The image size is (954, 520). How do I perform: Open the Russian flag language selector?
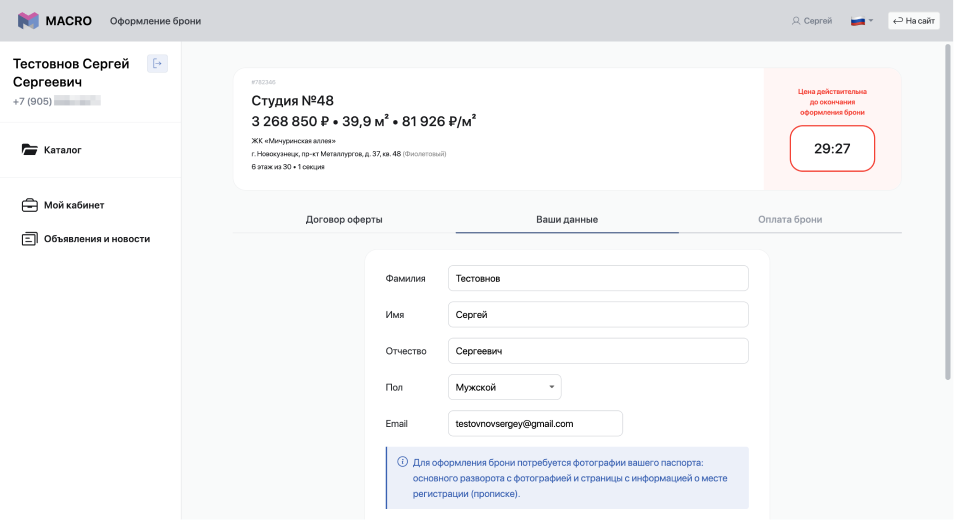[x=861, y=21]
